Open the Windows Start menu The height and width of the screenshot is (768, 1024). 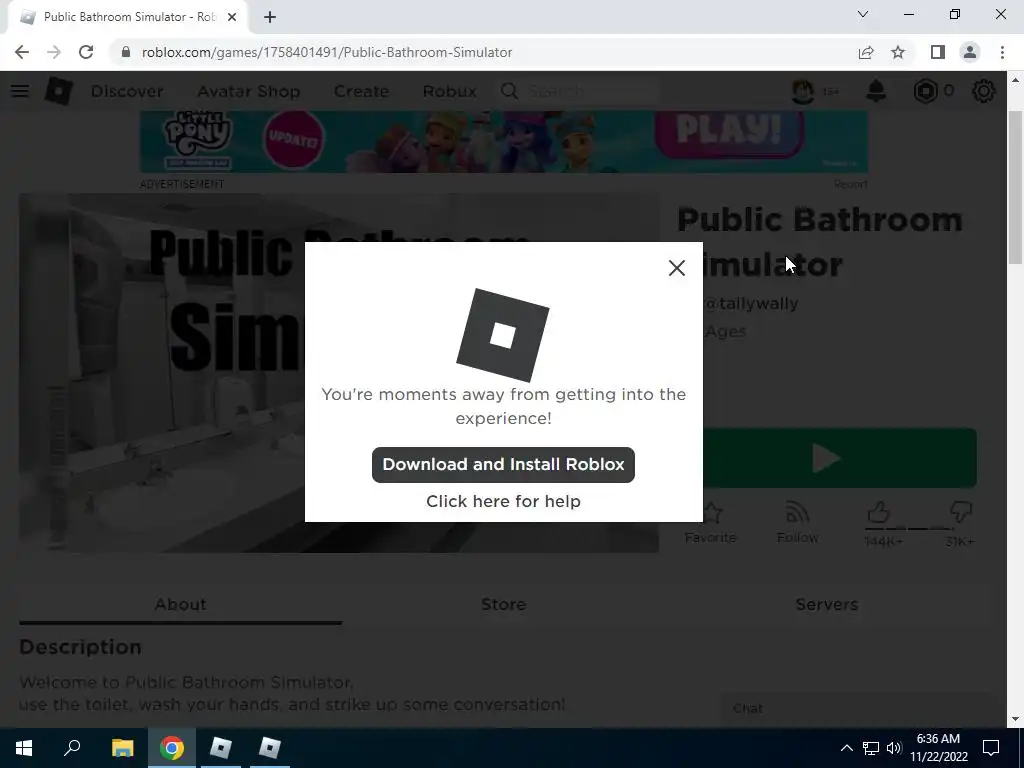click(24, 748)
